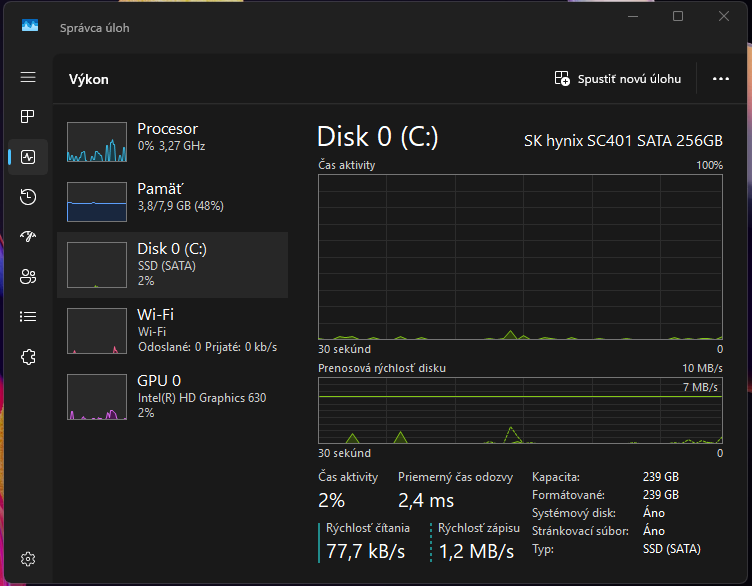Viewport: 752px width, 586px height.
Task: Maximize the Správca úloh window
Action: [x=678, y=16]
